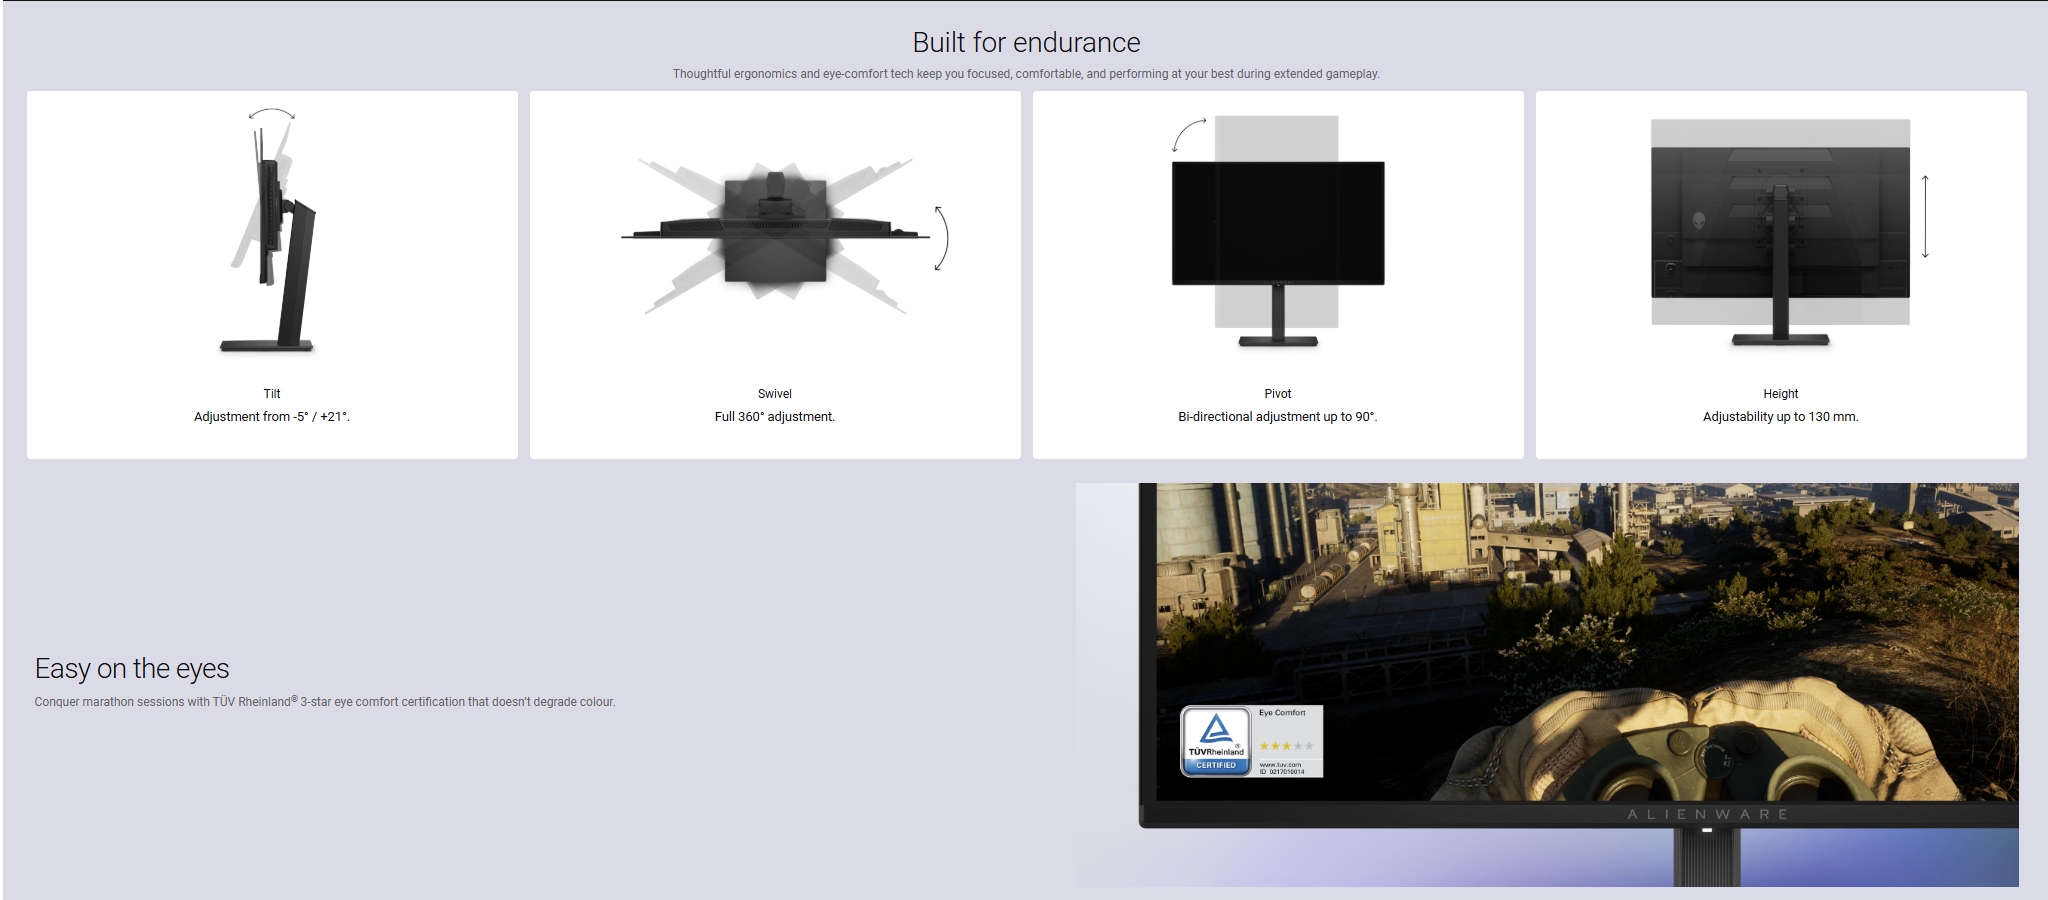Click the Alienware logo on monitor bezel
Image resolution: width=2048 pixels, height=900 pixels.
pos(1708,814)
